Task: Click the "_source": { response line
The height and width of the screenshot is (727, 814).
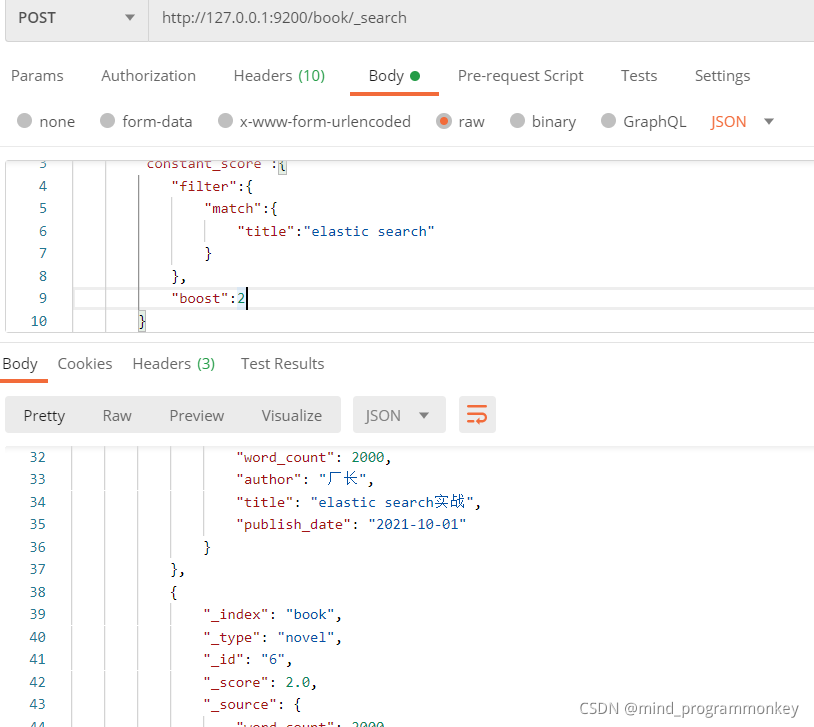Action: pos(252,705)
